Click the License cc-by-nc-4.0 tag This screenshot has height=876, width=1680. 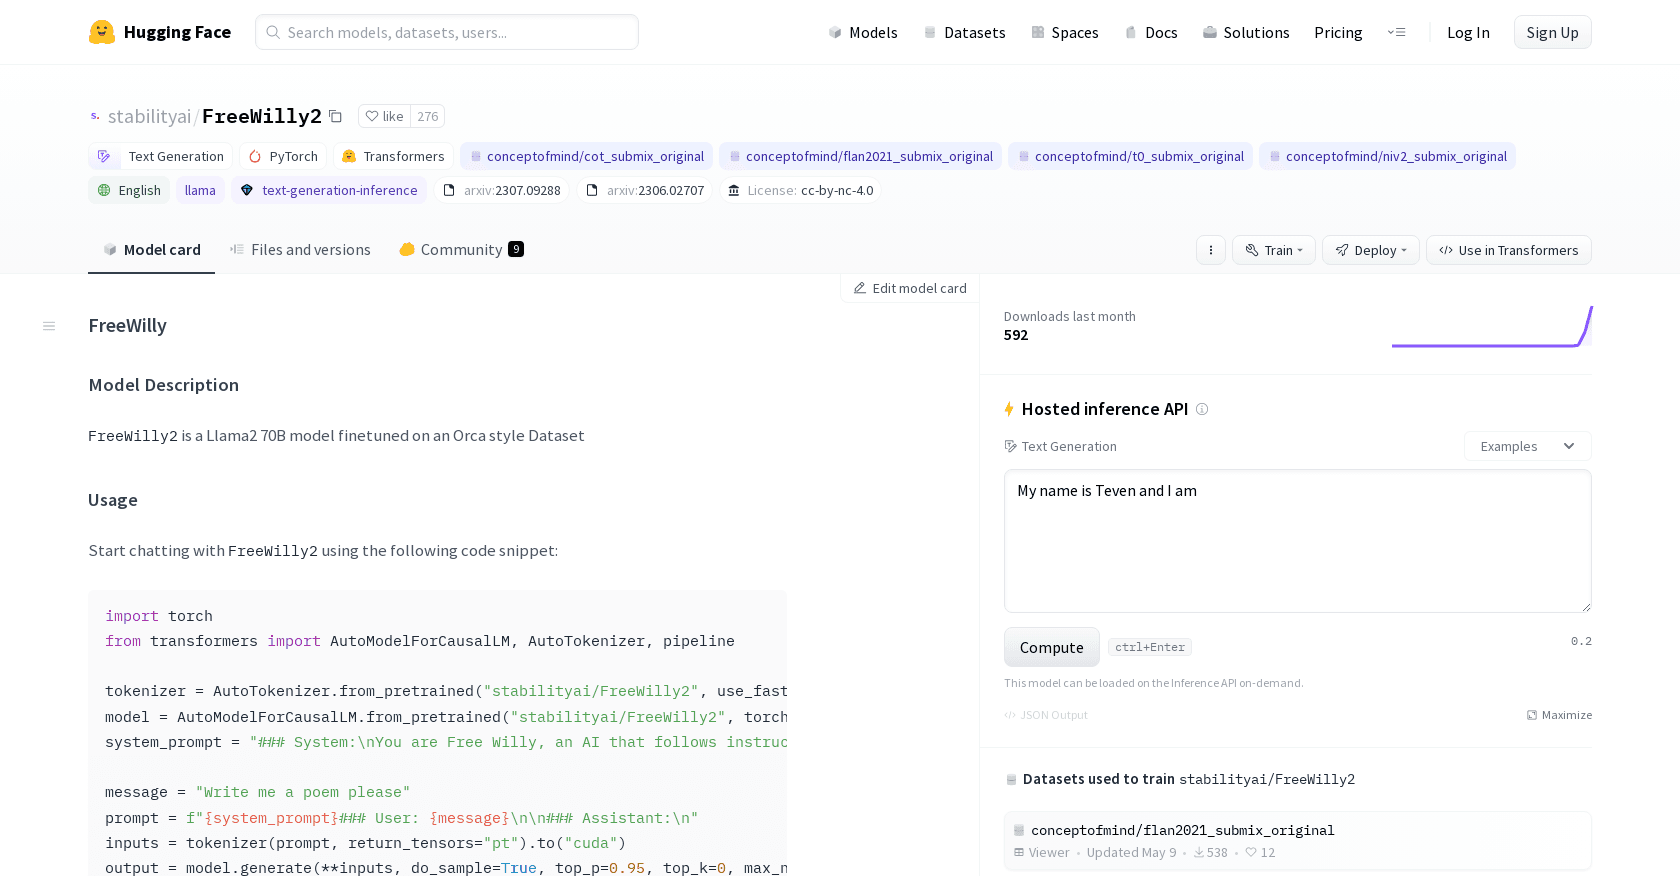[800, 190]
